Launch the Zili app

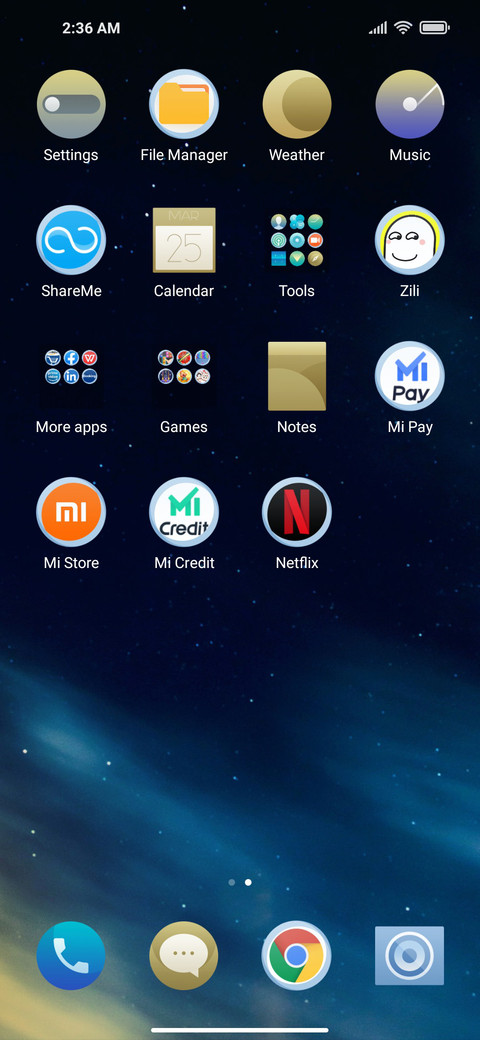coord(410,240)
